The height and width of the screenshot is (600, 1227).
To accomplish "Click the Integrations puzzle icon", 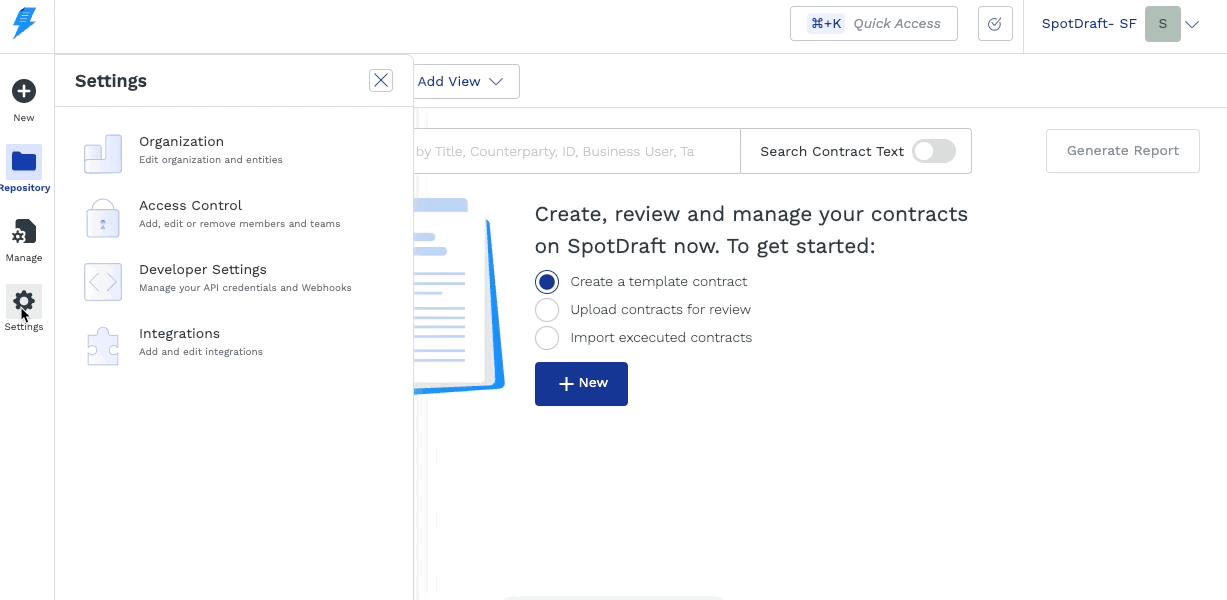I will pyautogui.click(x=103, y=345).
